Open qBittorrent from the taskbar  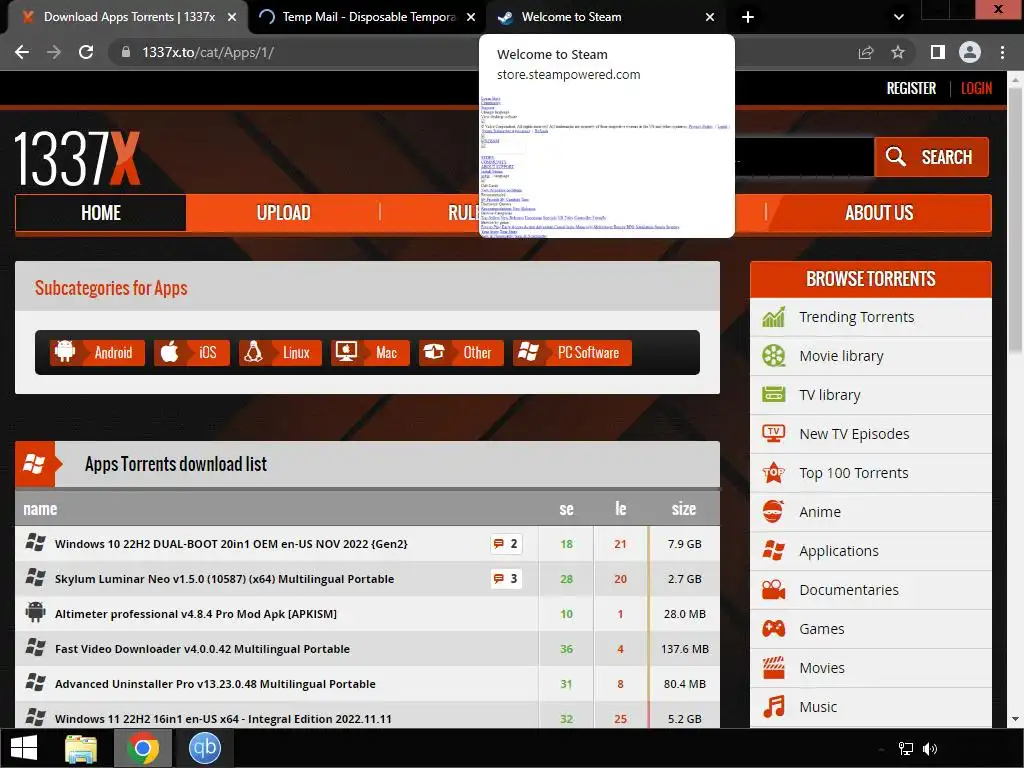[x=205, y=748]
